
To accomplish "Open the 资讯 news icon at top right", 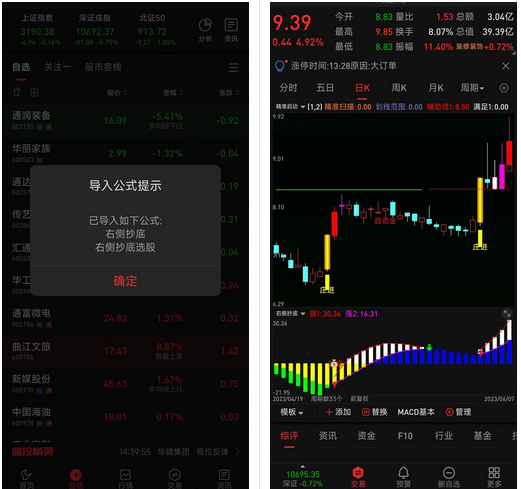I will tap(231, 30).
